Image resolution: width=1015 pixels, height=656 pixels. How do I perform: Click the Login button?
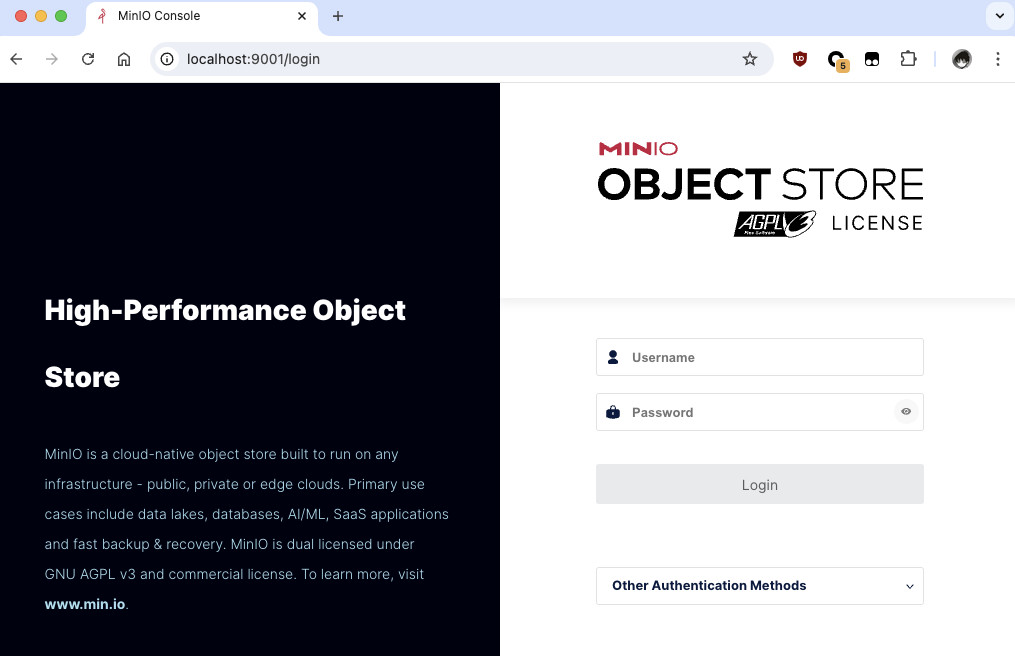pyautogui.click(x=759, y=484)
